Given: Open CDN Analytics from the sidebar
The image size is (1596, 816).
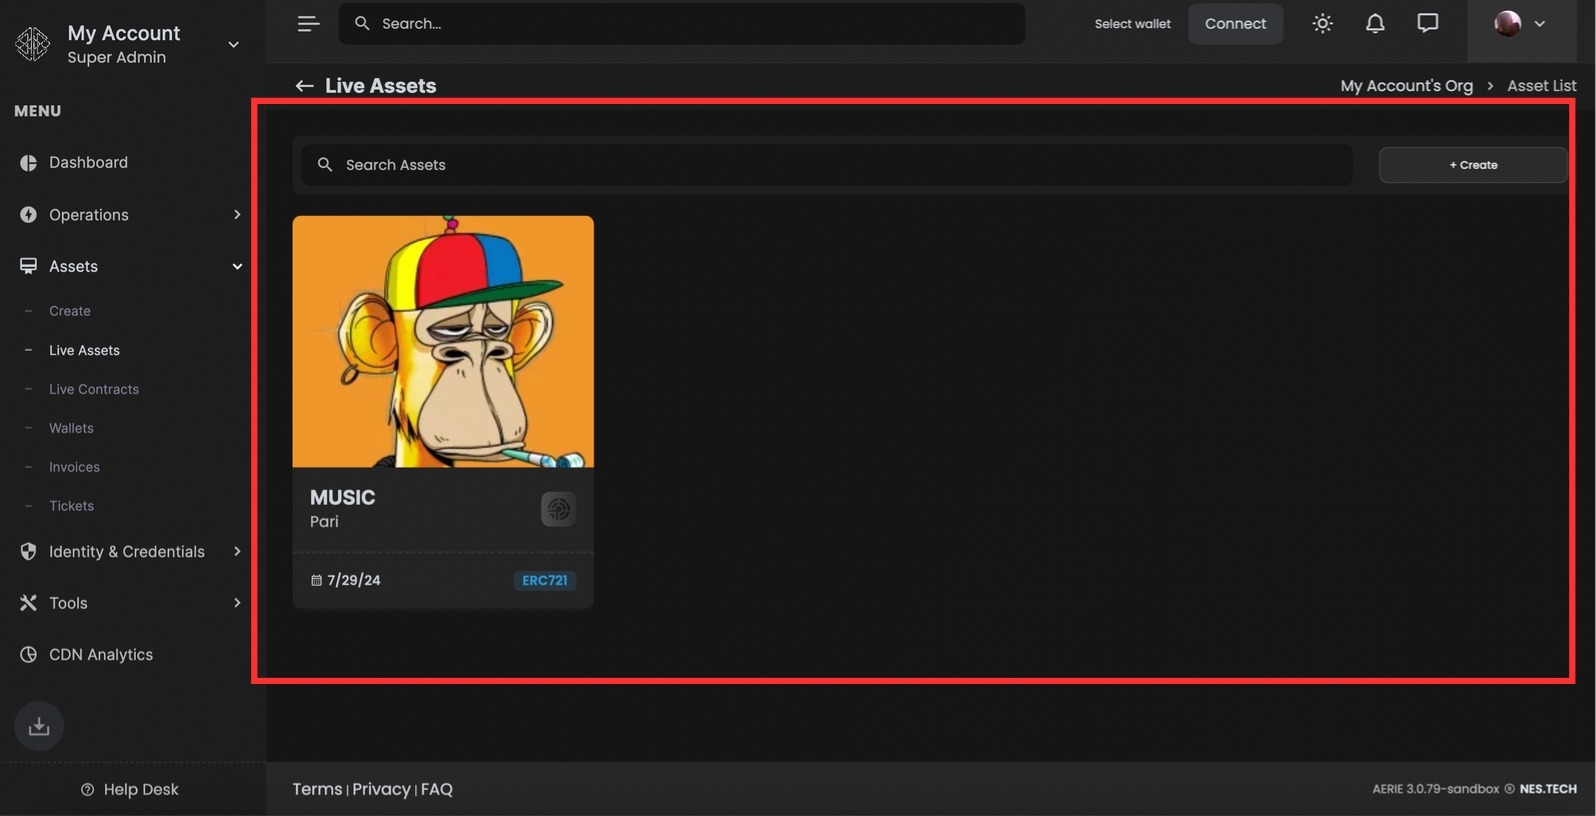Looking at the screenshot, I should coord(100,654).
